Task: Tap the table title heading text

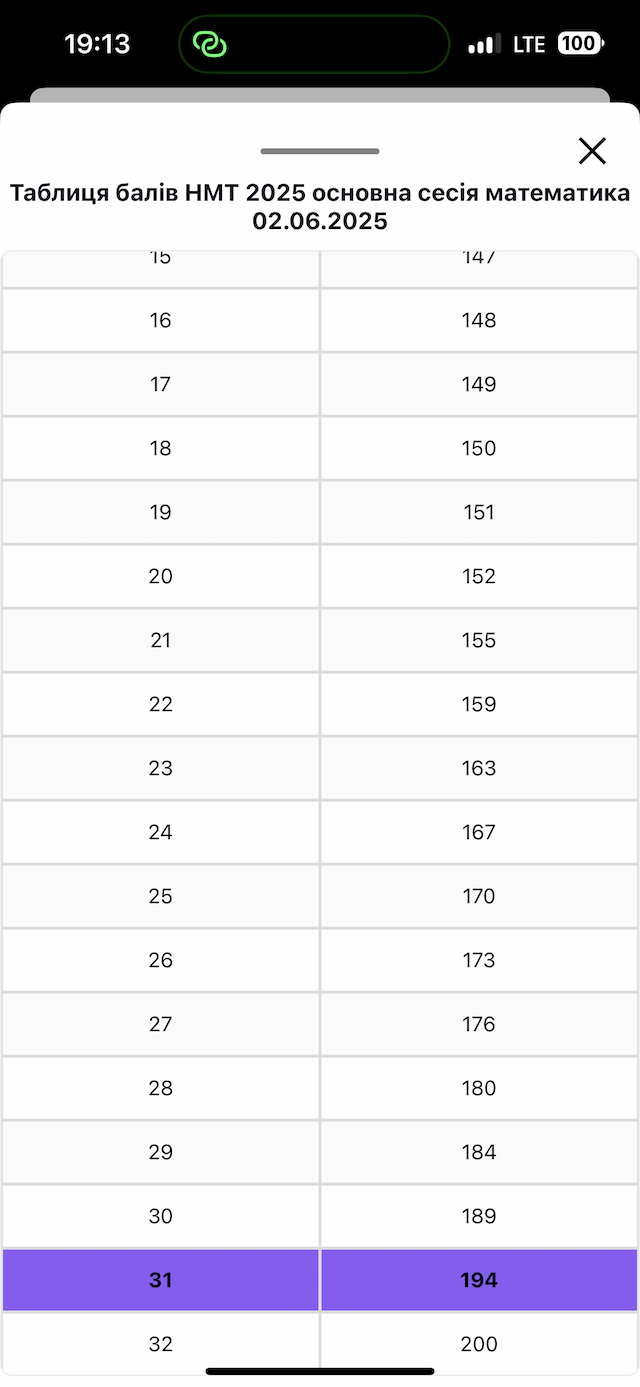Action: (x=320, y=206)
